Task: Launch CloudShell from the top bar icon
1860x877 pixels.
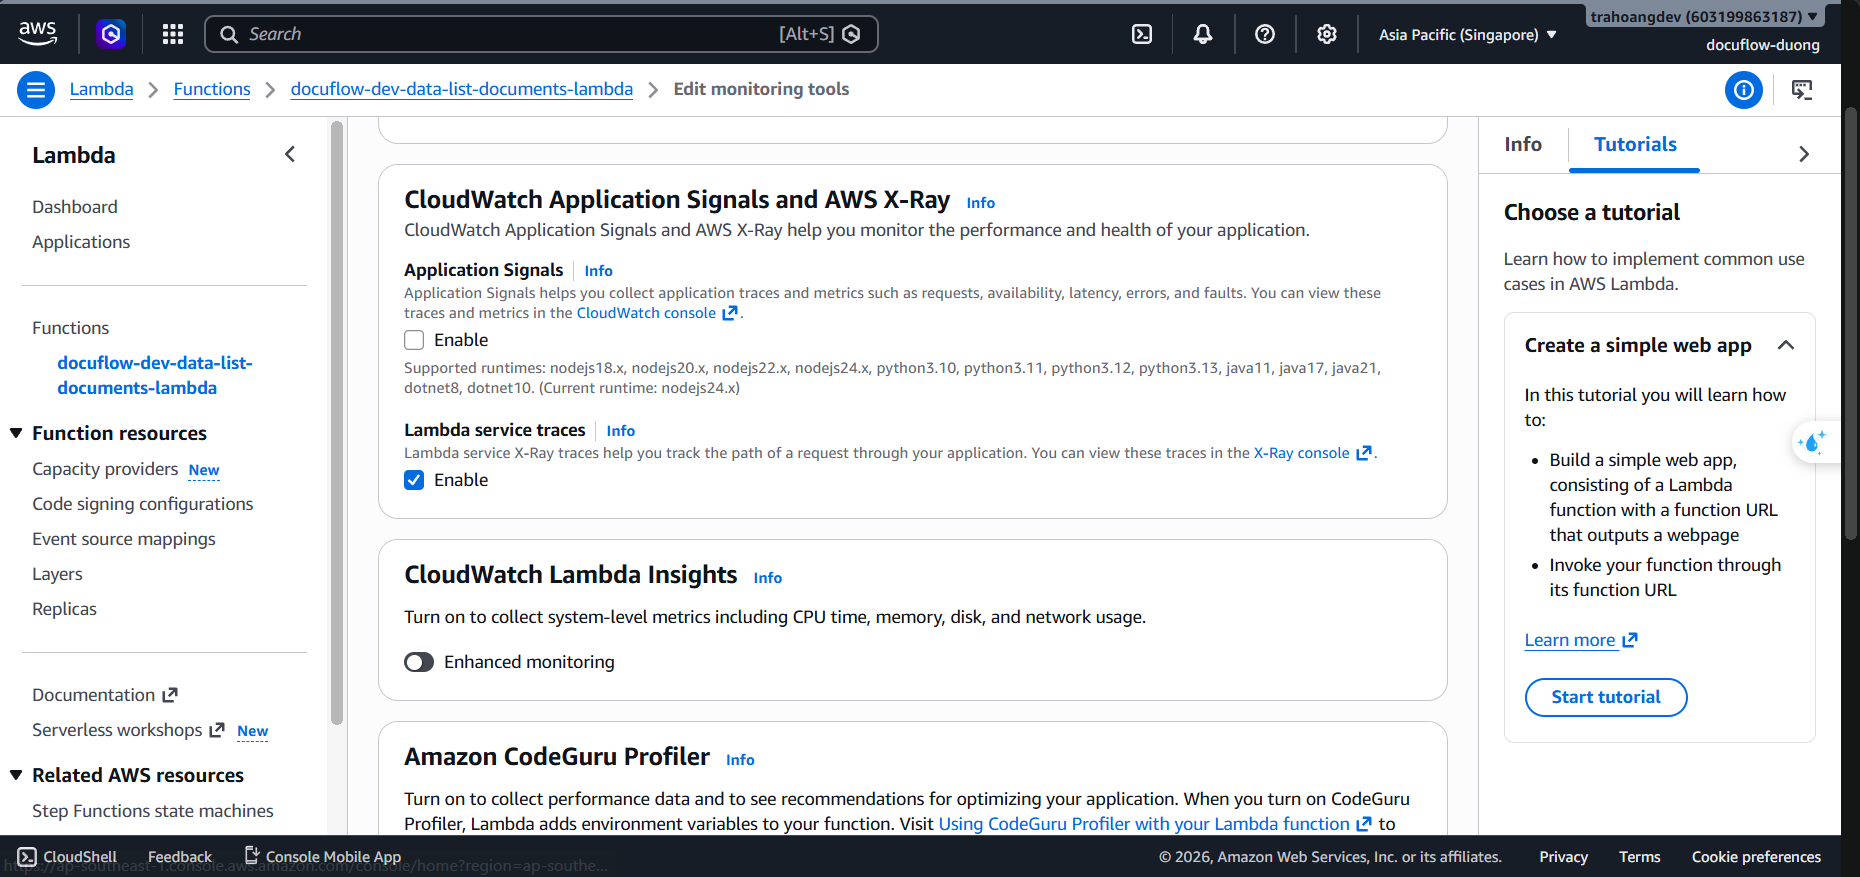Action: (1142, 34)
